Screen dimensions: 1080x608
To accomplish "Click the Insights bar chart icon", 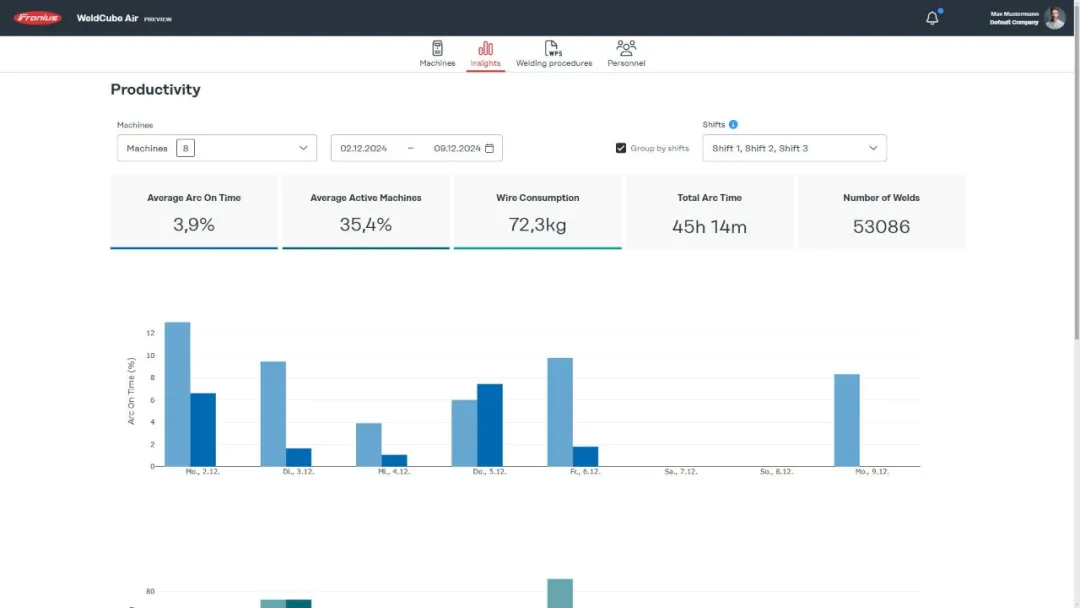I will 486,48.
